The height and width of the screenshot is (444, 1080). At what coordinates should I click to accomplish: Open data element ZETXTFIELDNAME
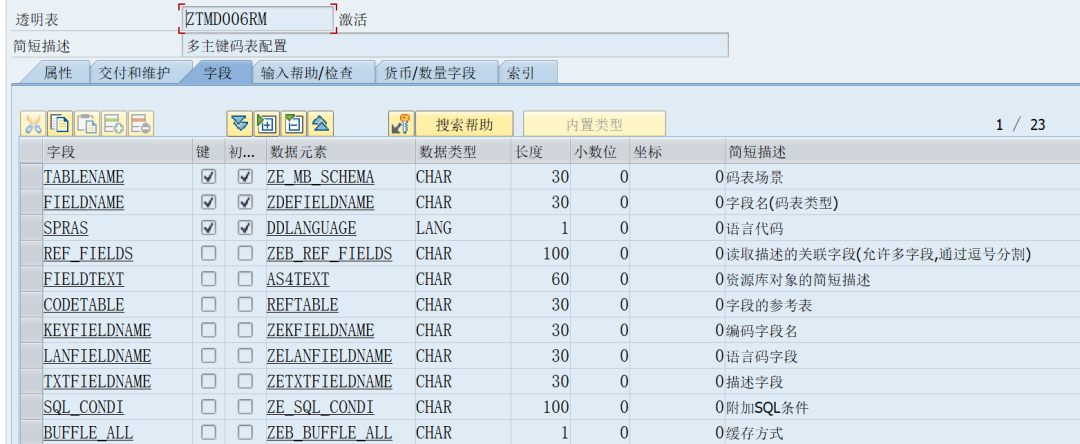tap(329, 381)
